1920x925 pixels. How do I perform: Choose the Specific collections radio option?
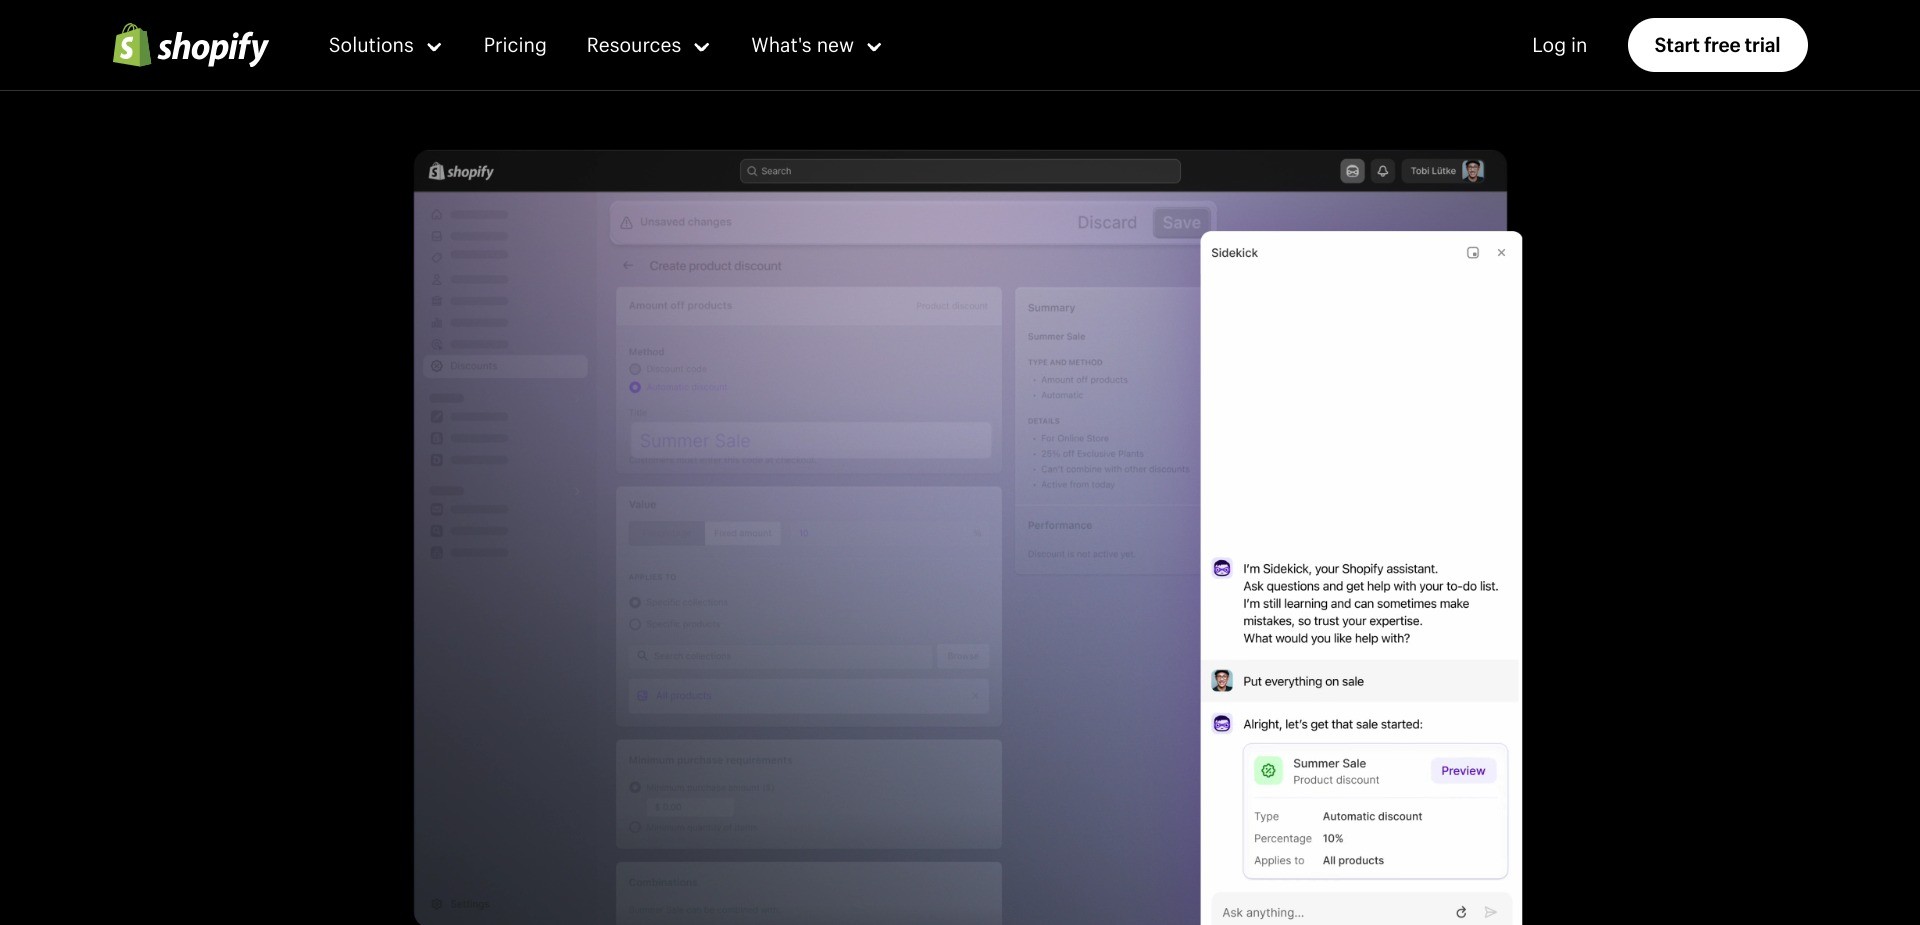click(635, 602)
